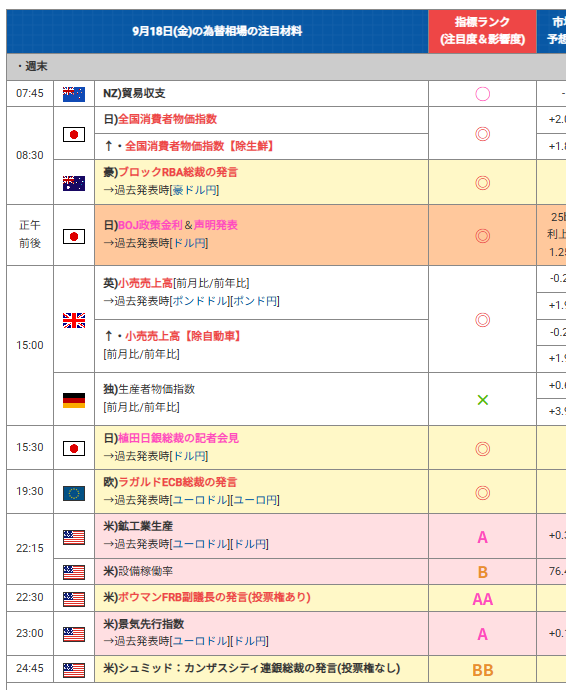Click the 07:45 time cell

(30, 93)
